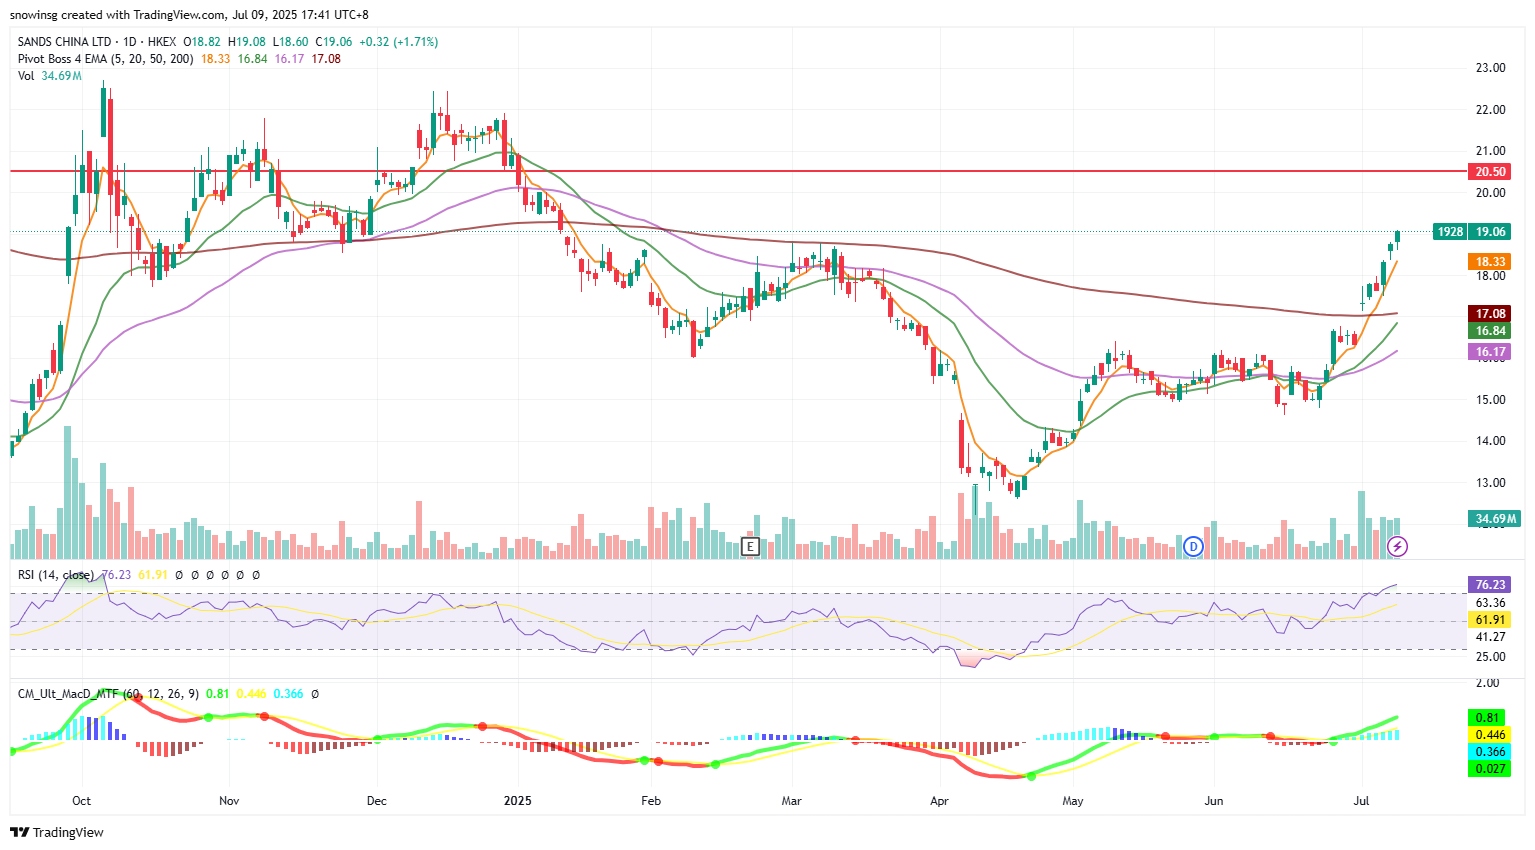Click the 21.00 price axis value
This screenshot has width=1535, height=850.
tap(1491, 151)
